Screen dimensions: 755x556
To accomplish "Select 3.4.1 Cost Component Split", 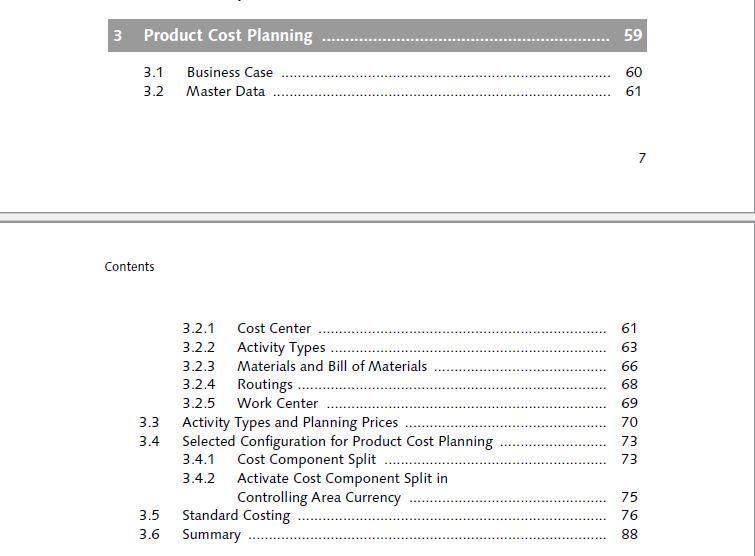I will [410, 460].
